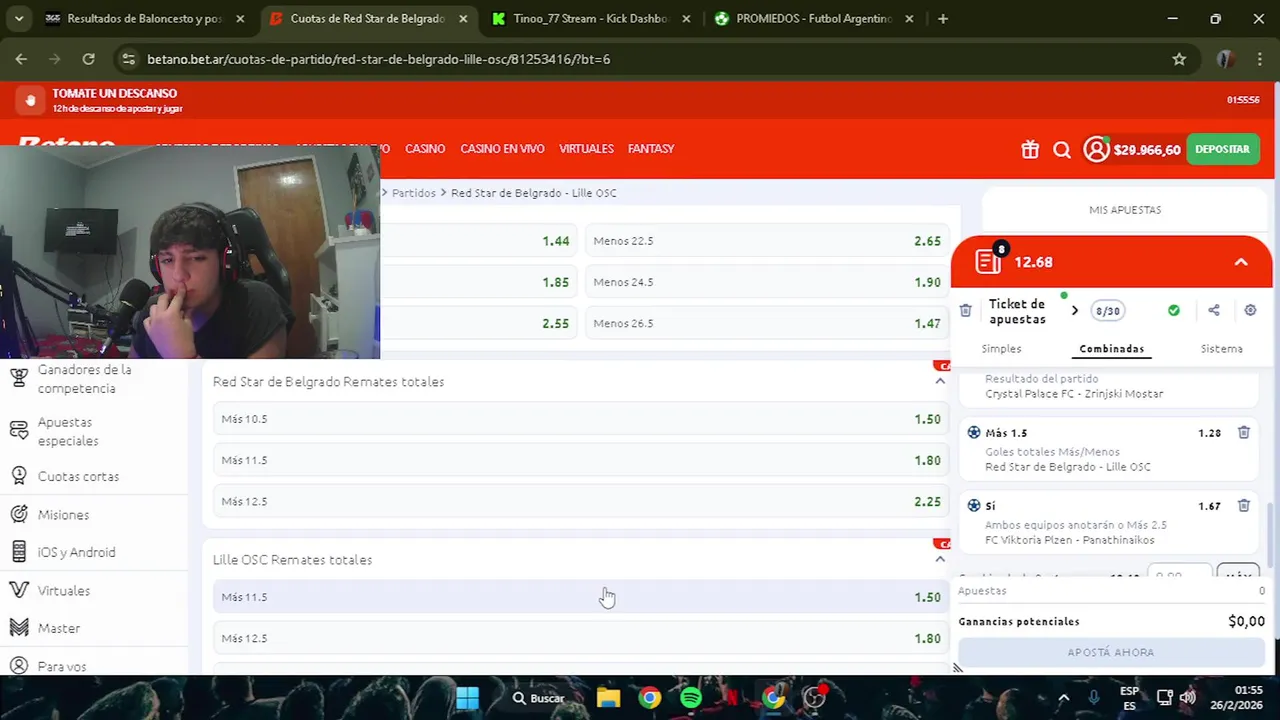This screenshot has width=1280, height=720.
Task: Open VIRTUALES in top navigation
Action: 586,149
